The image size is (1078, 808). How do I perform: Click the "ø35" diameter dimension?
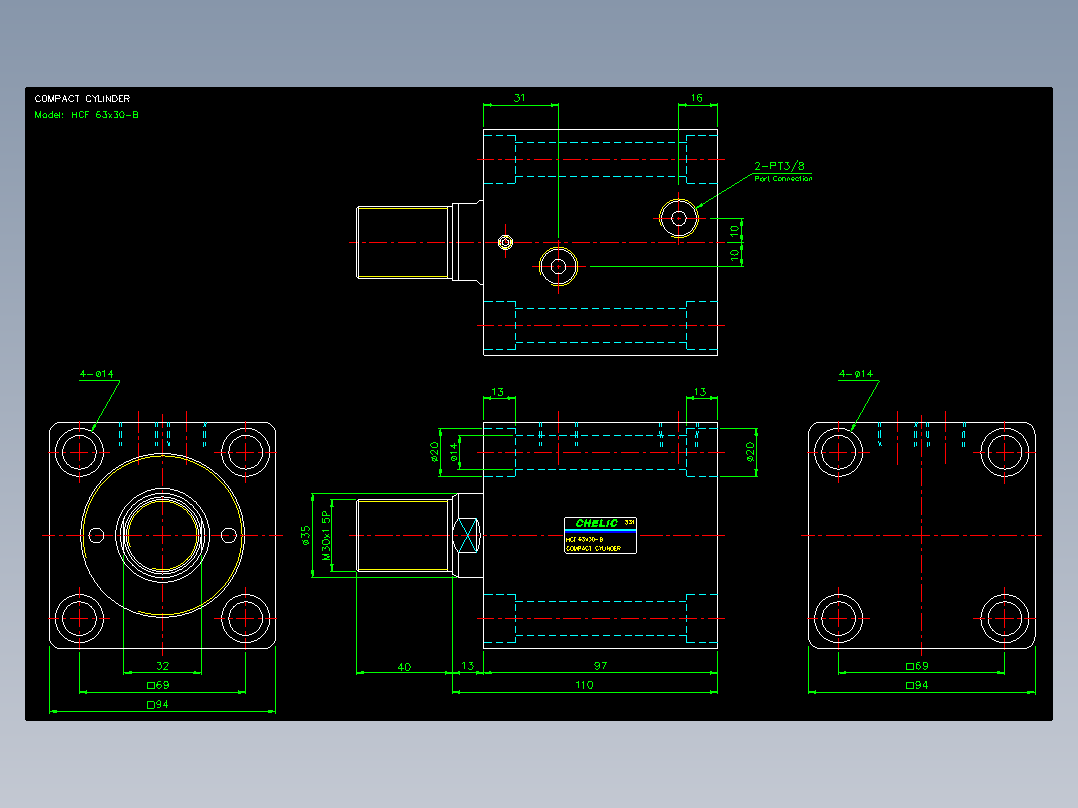coord(306,536)
